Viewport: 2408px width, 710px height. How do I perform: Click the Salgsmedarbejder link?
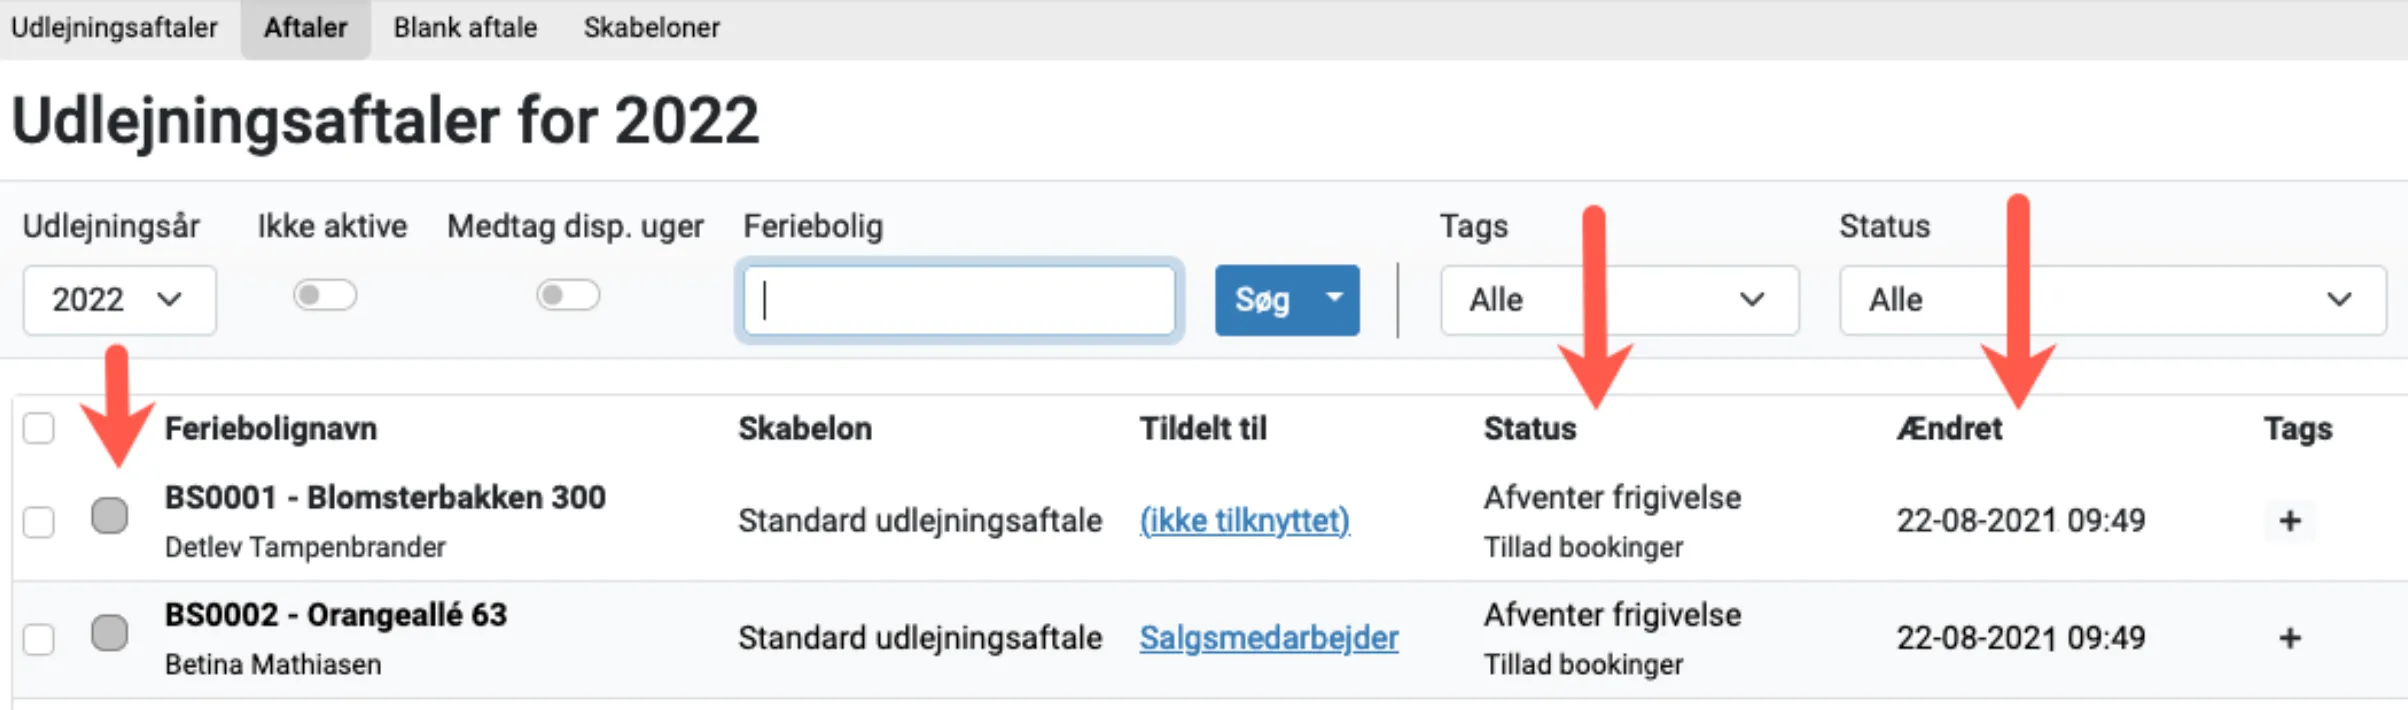1269,638
